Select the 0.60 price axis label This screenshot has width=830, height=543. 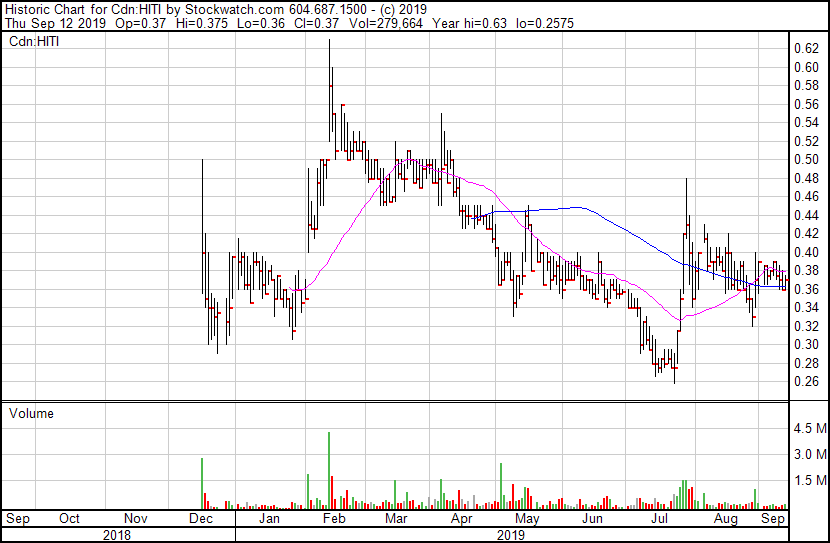click(x=807, y=67)
